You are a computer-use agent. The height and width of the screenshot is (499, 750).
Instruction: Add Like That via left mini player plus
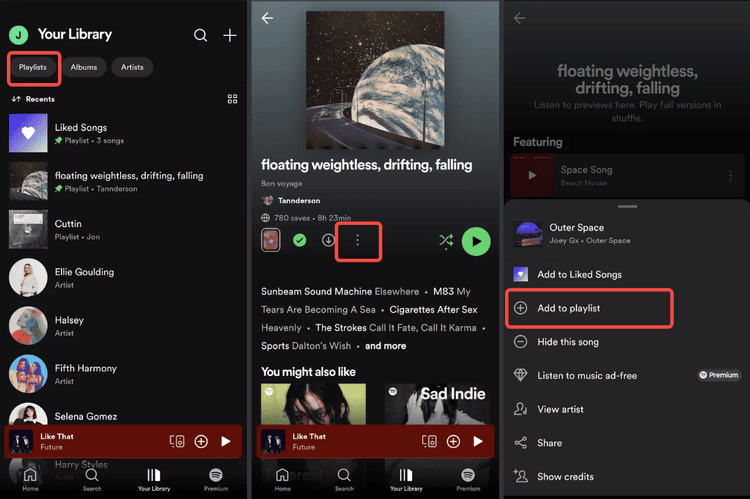pos(201,441)
